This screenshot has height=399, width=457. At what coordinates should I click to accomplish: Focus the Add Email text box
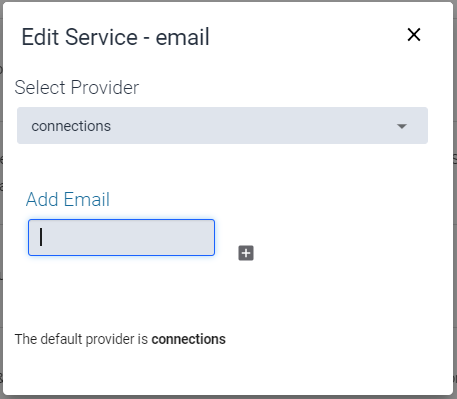121,238
